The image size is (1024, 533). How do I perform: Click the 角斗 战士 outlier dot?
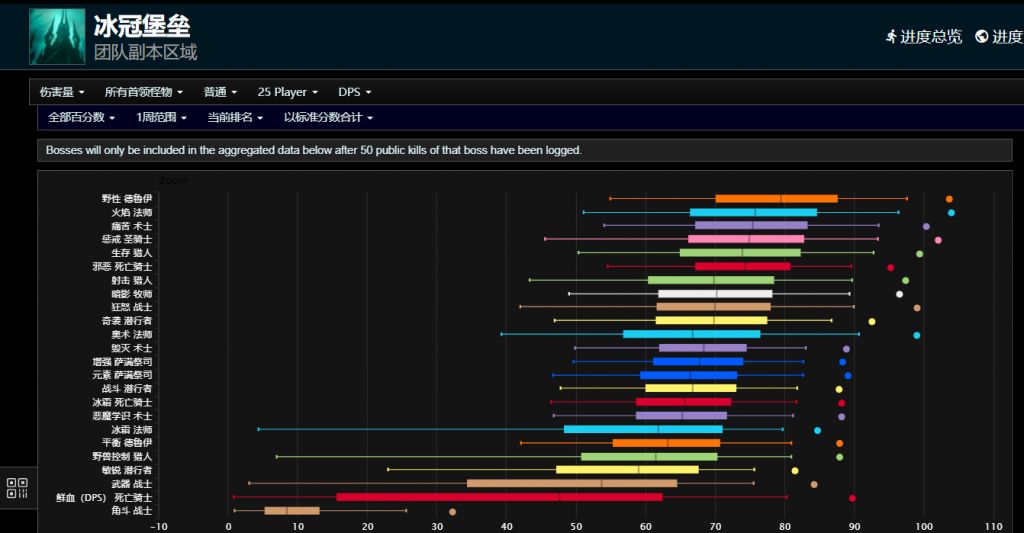coord(452,511)
